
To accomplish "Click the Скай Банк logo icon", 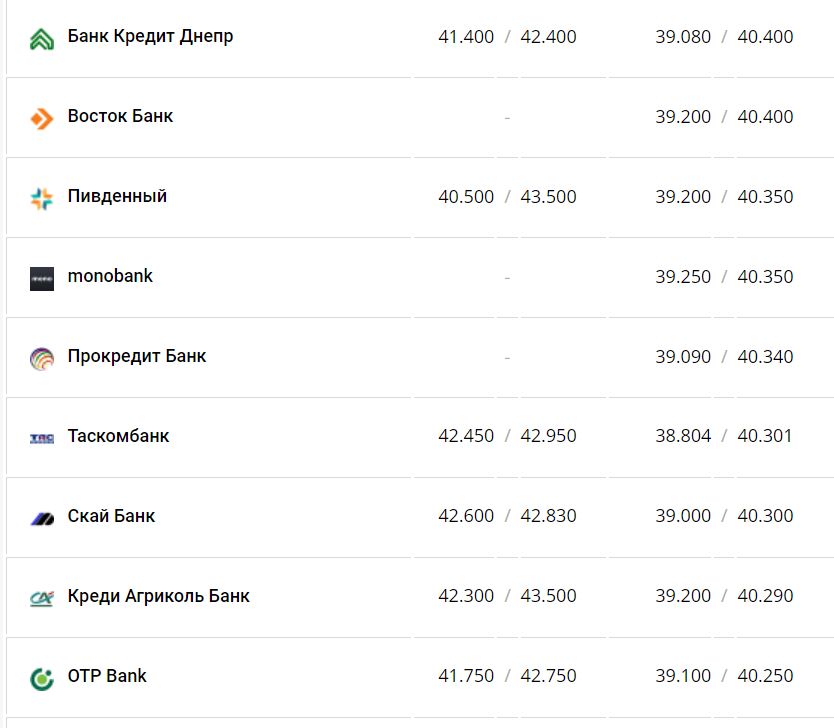I will click(42, 518).
